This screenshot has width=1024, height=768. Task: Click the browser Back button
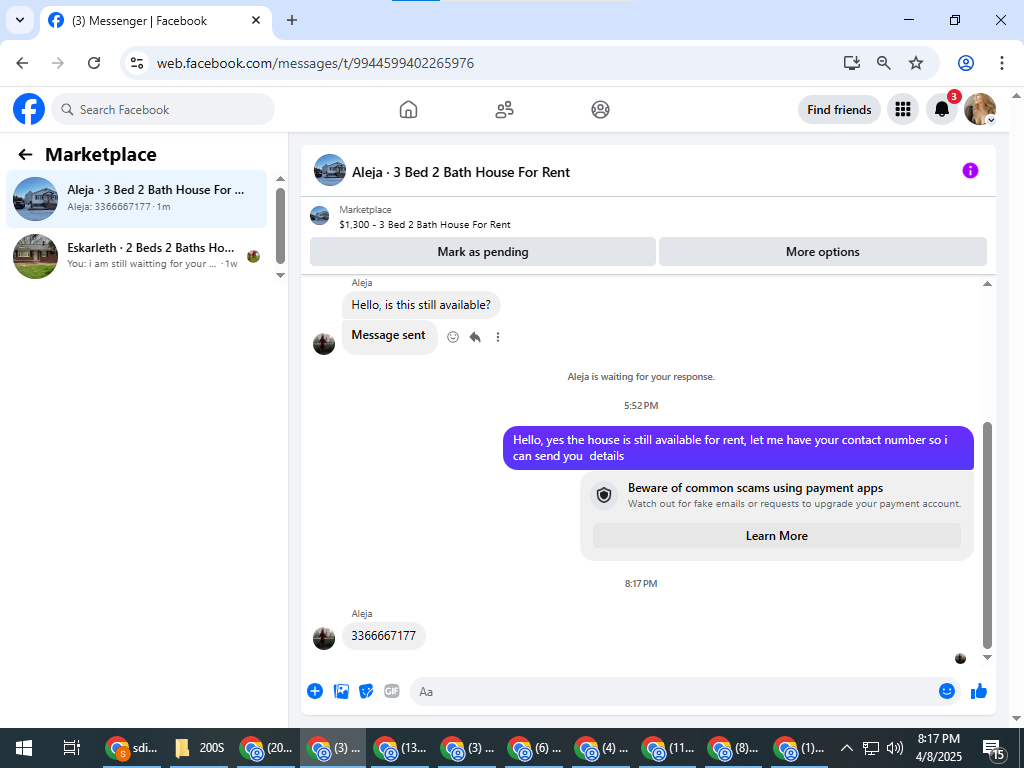tap(22, 63)
